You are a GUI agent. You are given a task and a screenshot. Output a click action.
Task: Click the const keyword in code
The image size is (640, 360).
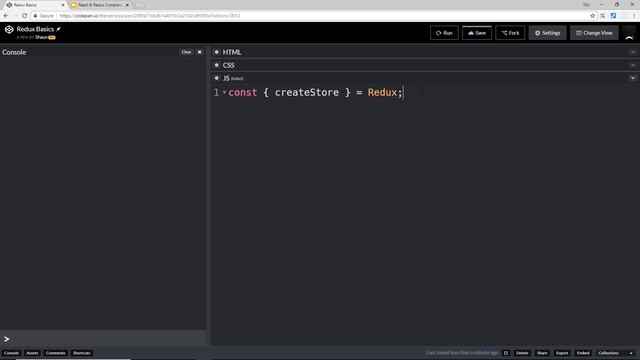[x=242, y=93]
